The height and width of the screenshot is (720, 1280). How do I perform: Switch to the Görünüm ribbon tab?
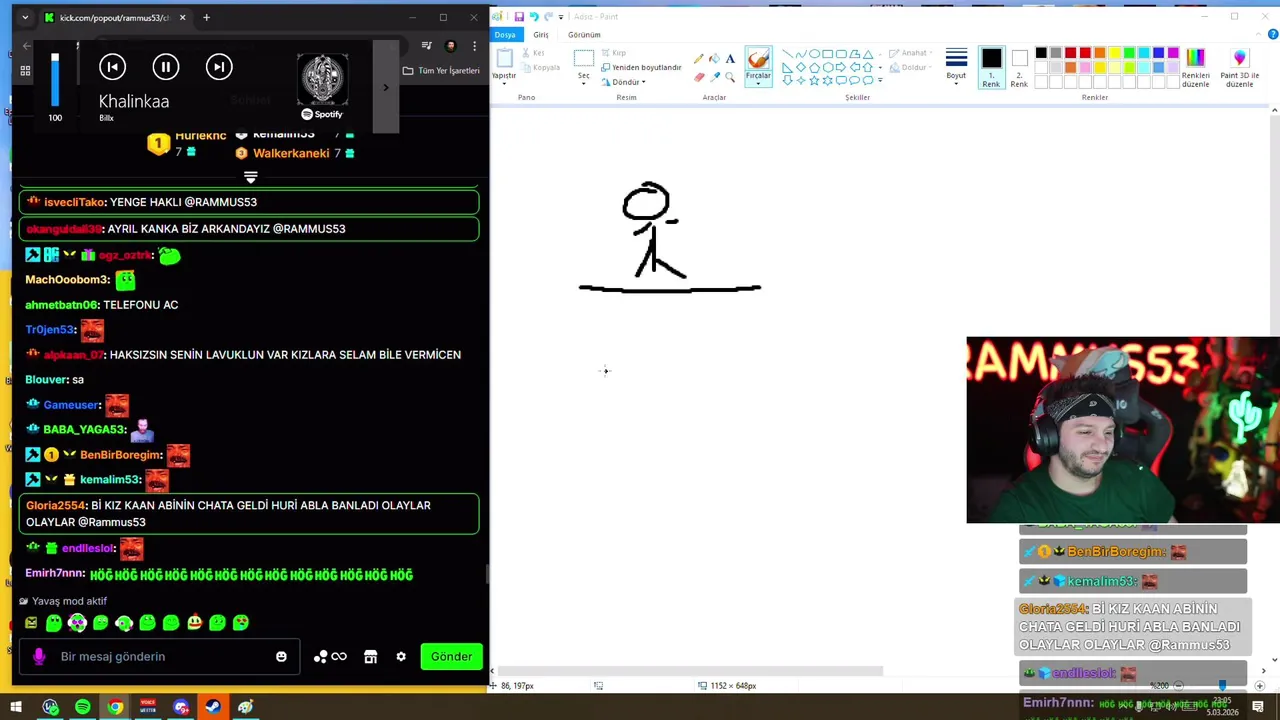584,35
